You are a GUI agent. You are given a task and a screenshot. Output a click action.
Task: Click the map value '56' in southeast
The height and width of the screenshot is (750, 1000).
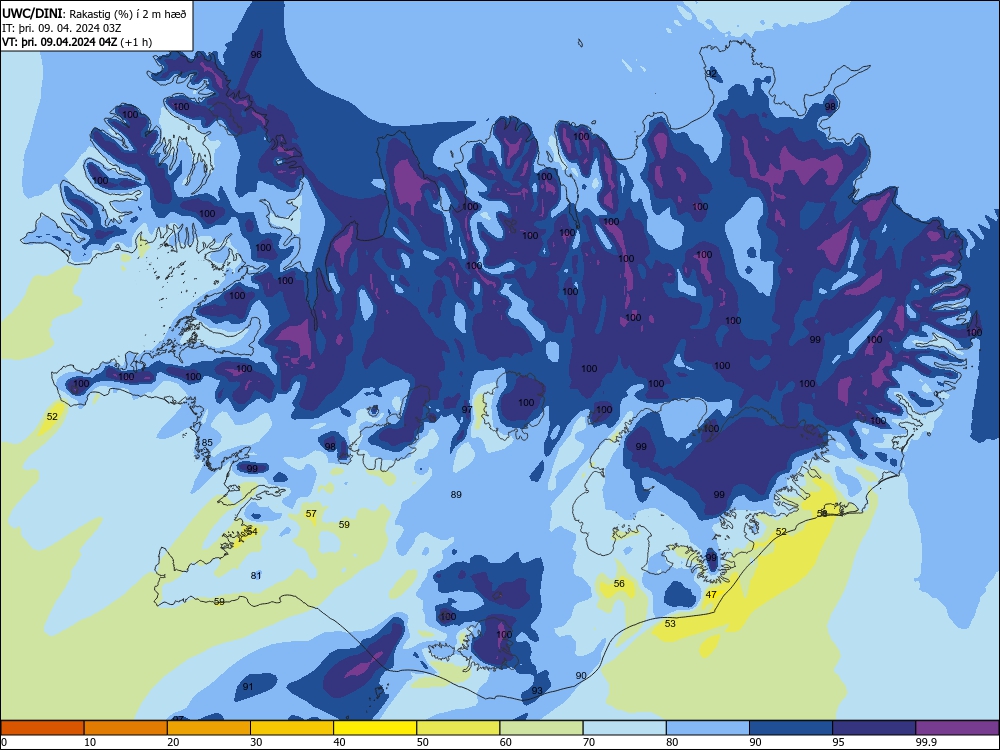(x=619, y=584)
